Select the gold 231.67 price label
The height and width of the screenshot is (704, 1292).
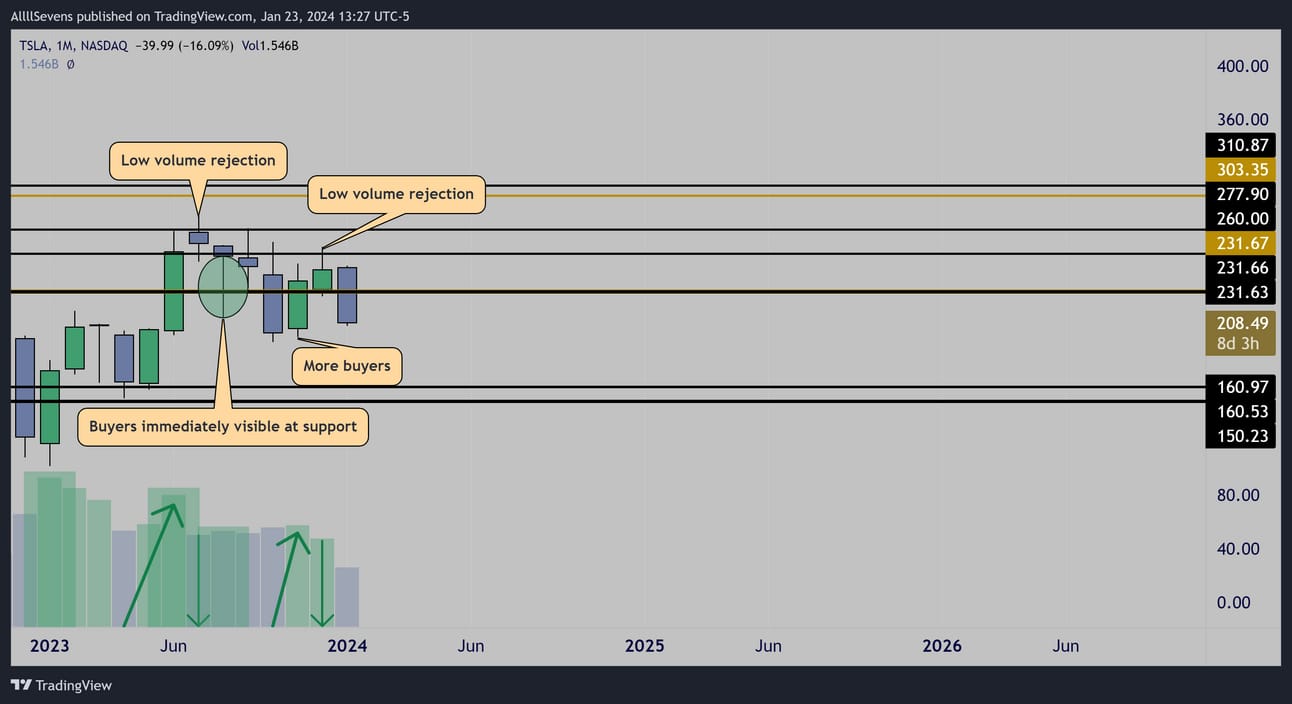tap(1240, 243)
